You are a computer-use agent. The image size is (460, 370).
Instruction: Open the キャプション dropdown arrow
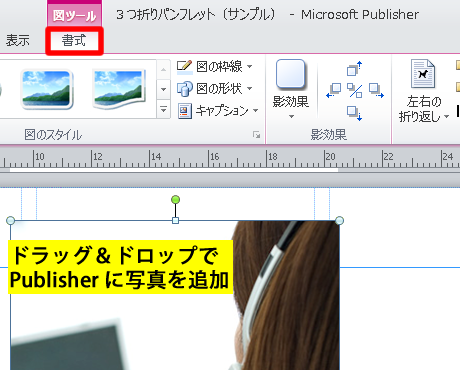(256, 110)
